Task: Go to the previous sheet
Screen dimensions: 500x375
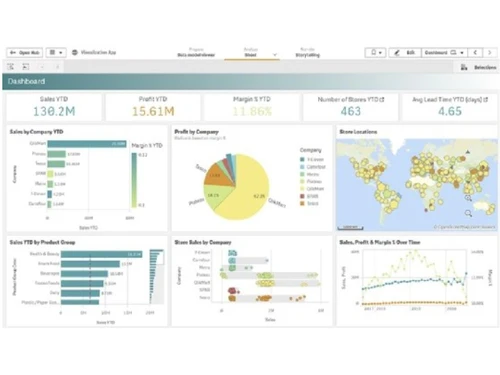Action: pyautogui.click(x=475, y=53)
